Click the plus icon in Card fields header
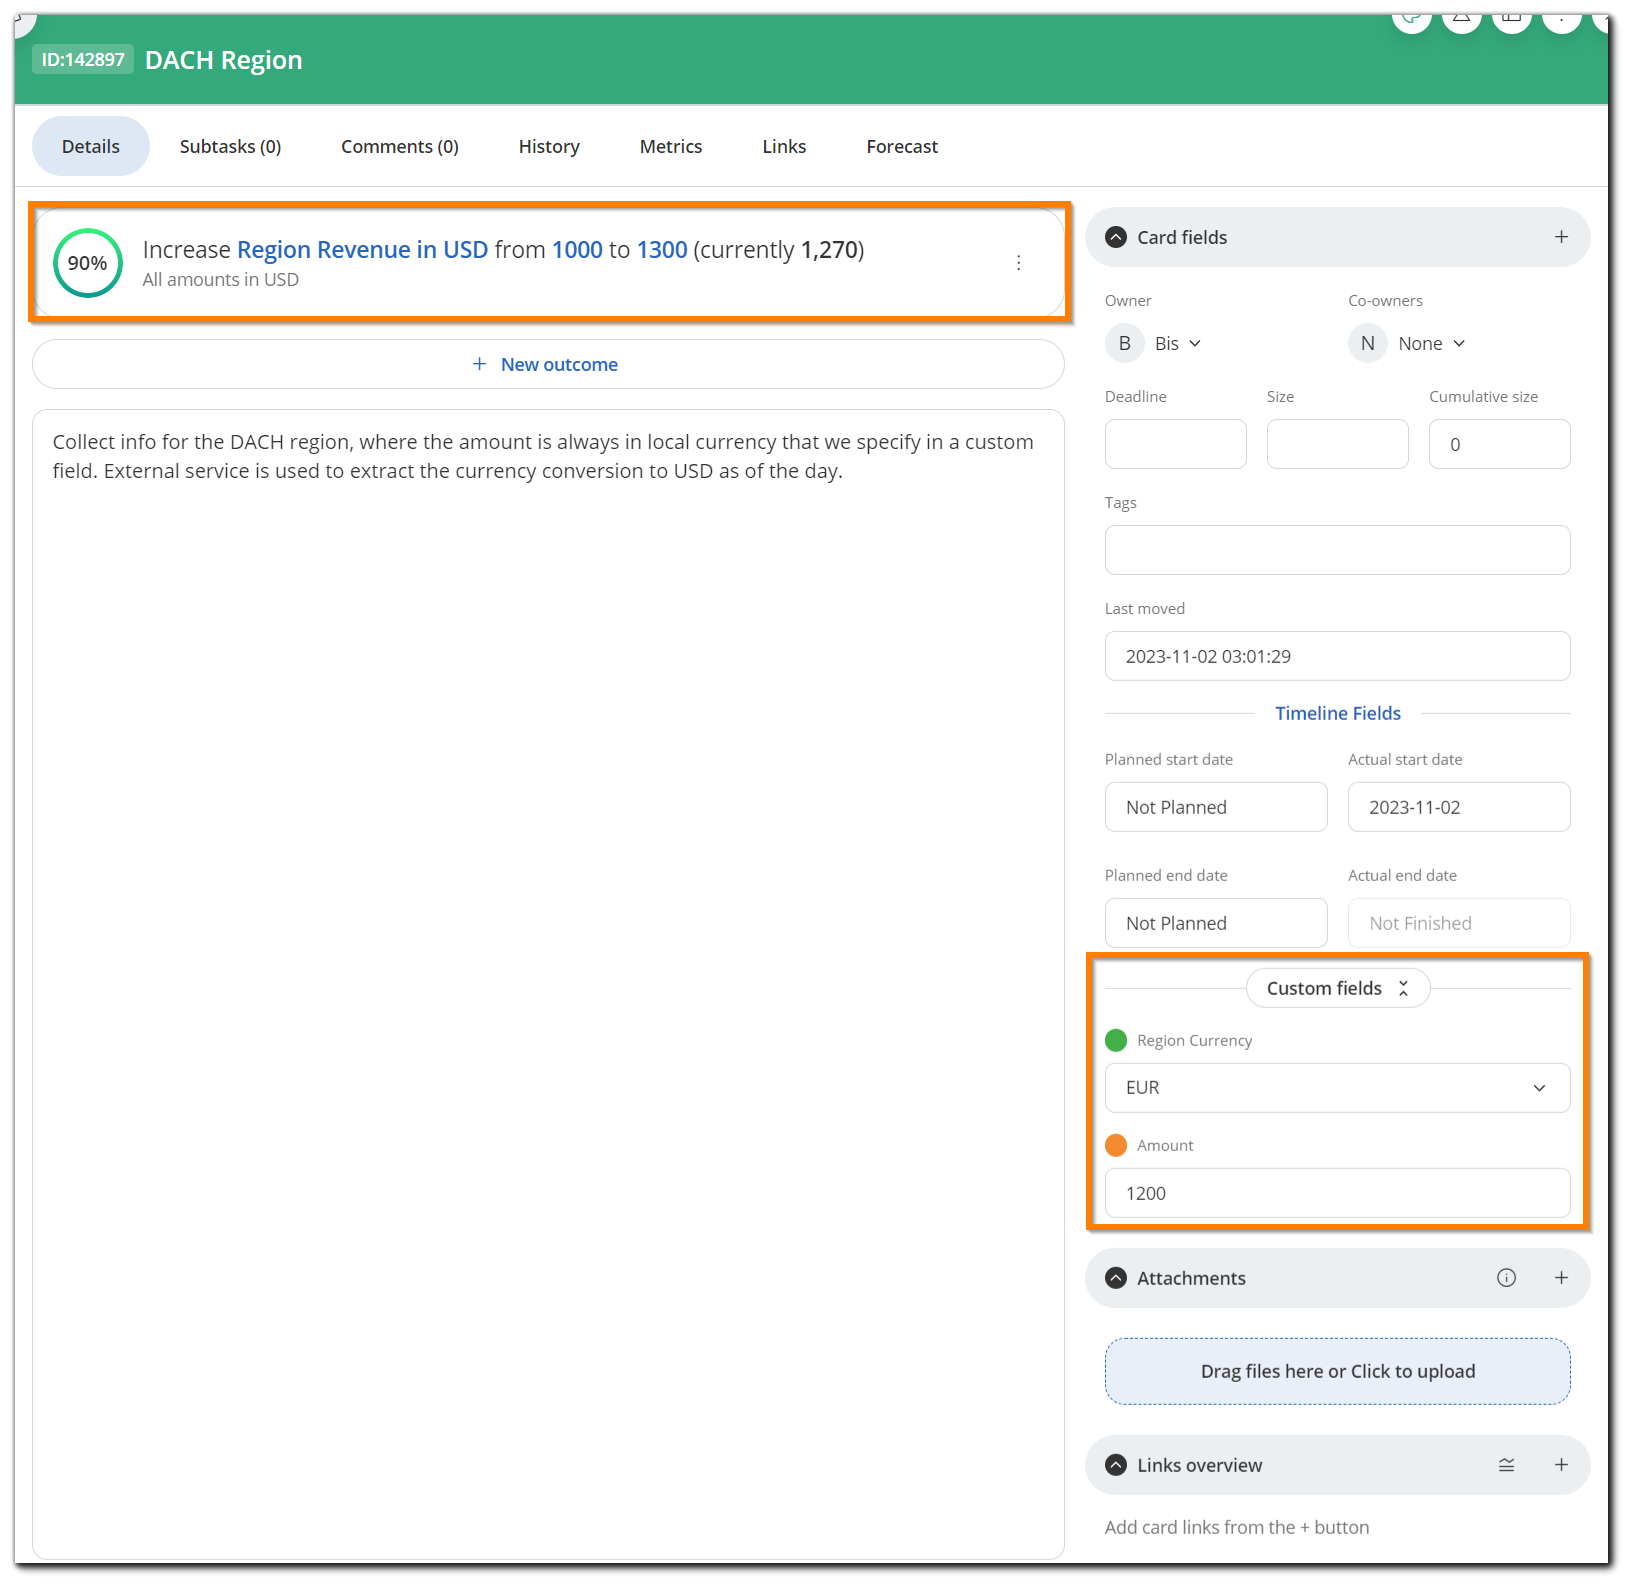 (1560, 237)
